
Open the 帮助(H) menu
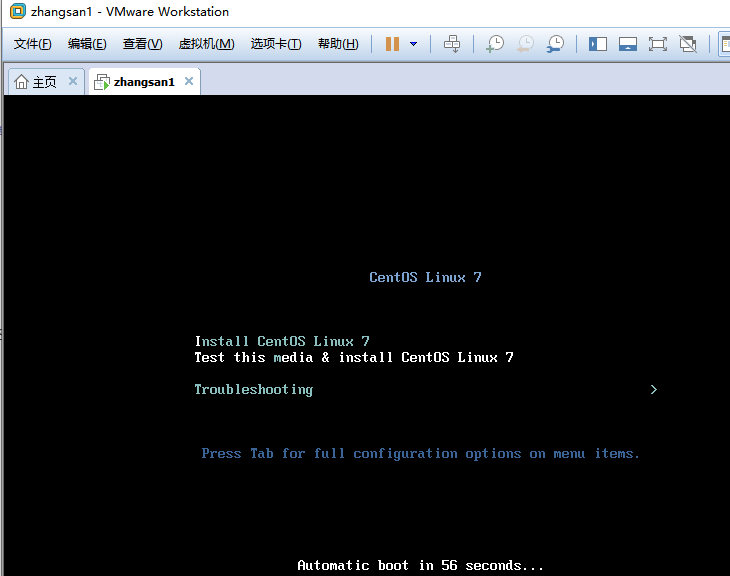pos(338,44)
